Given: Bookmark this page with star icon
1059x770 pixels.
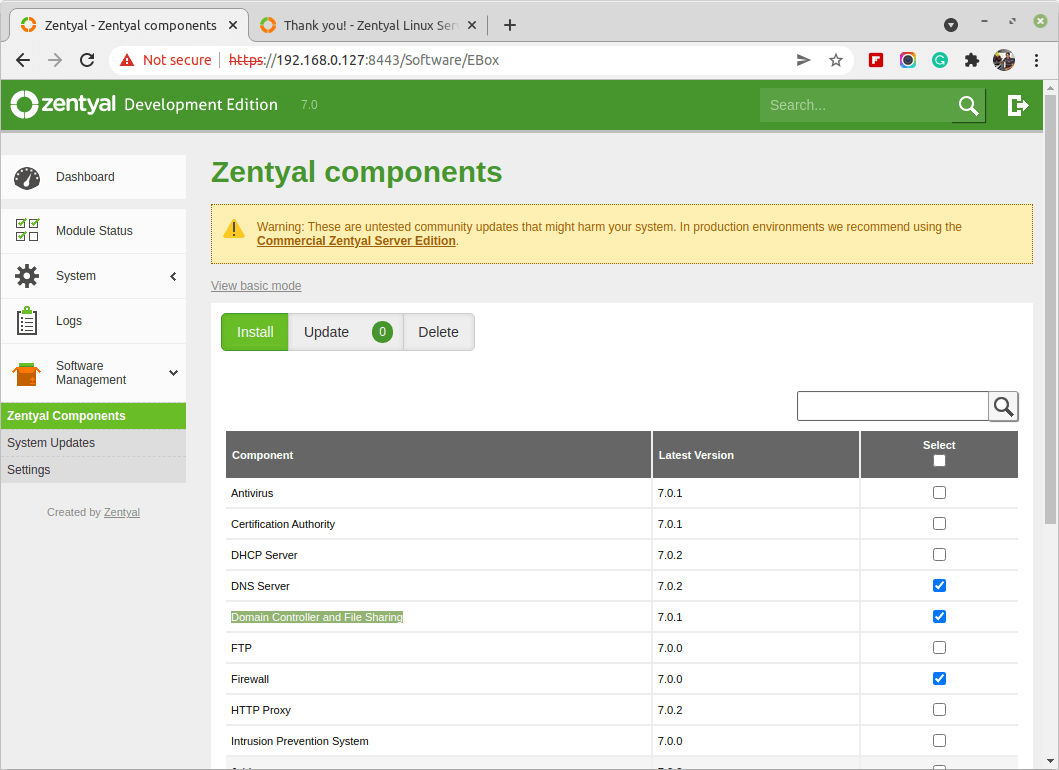Looking at the screenshot, I should (836, 60).
